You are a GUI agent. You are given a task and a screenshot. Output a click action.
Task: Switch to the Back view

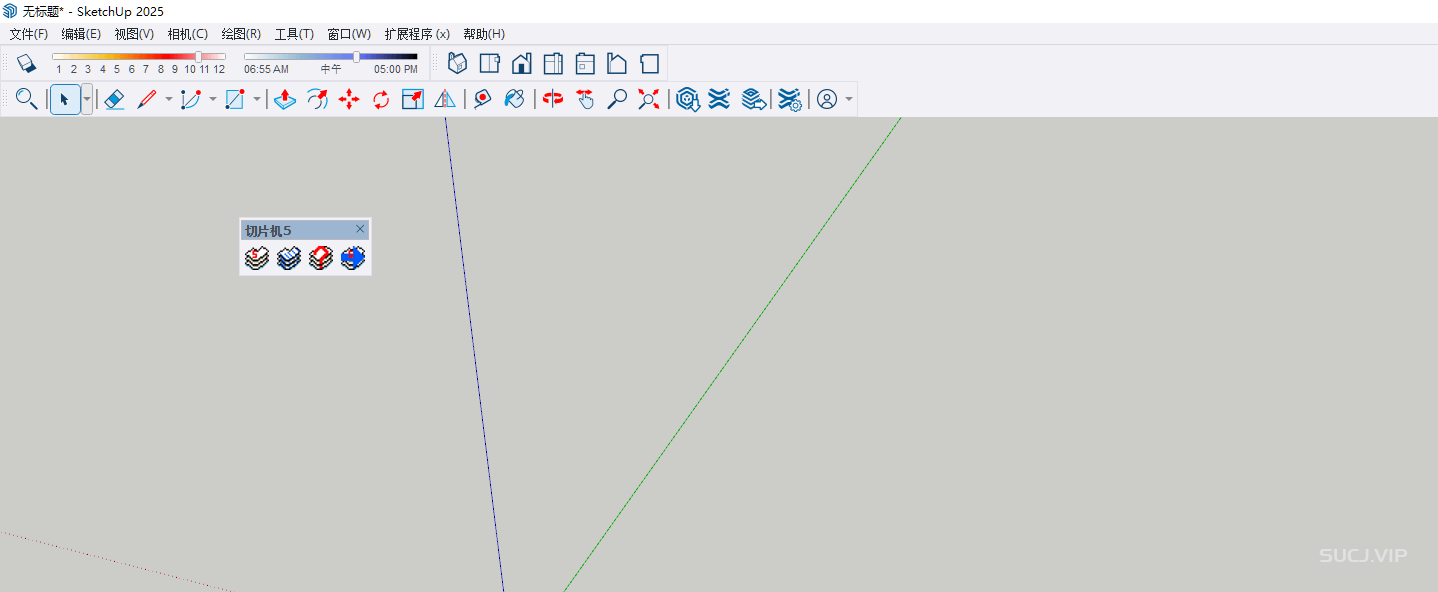tap(585, 63)
